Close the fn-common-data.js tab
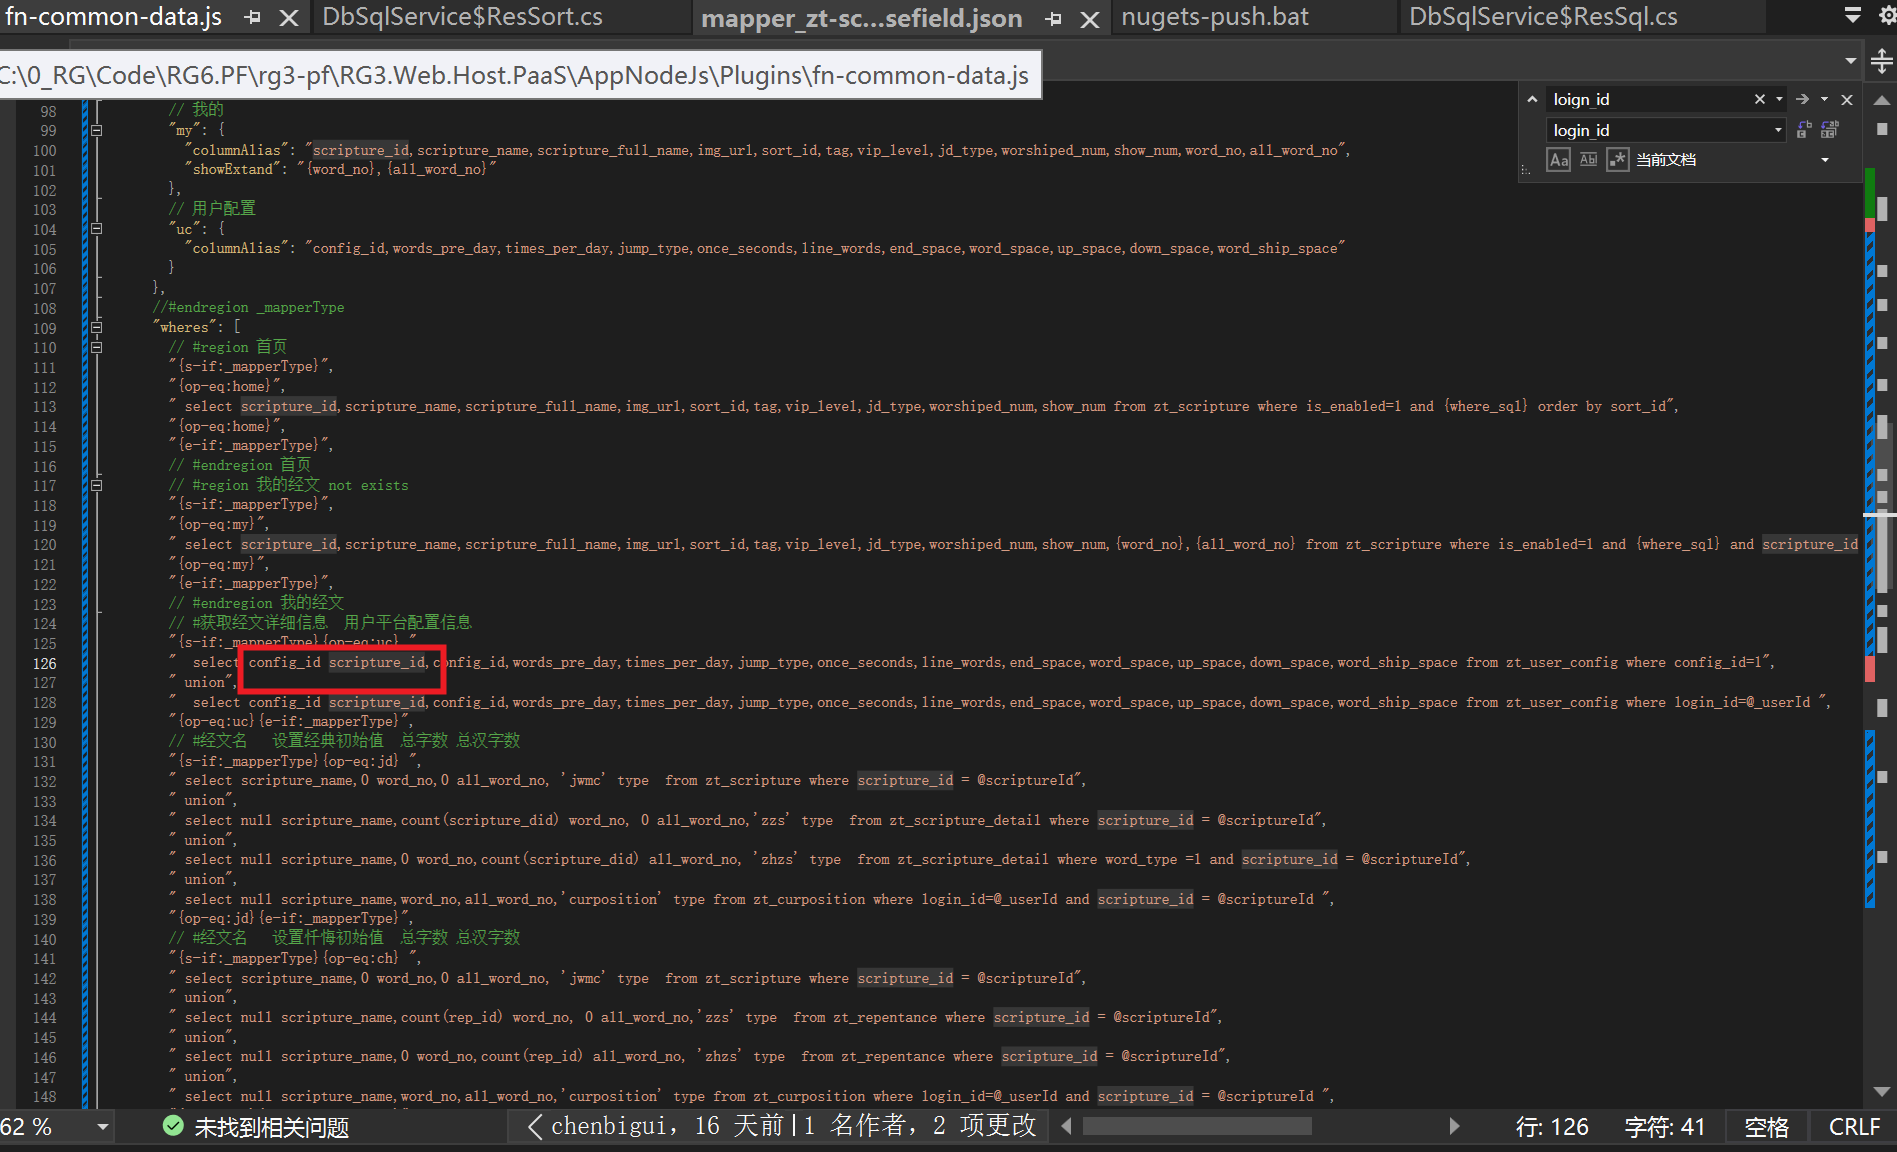Screen dimensions: 1897x1152 [289, 18]
